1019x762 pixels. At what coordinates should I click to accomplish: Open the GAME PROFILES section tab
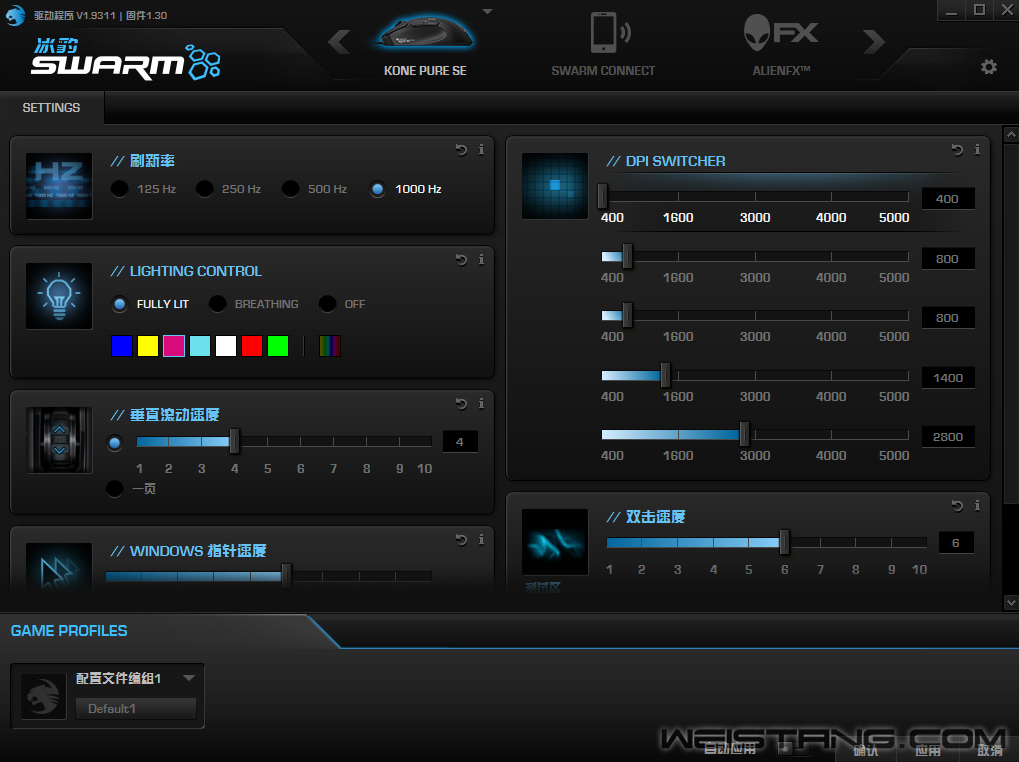[69, 631]
